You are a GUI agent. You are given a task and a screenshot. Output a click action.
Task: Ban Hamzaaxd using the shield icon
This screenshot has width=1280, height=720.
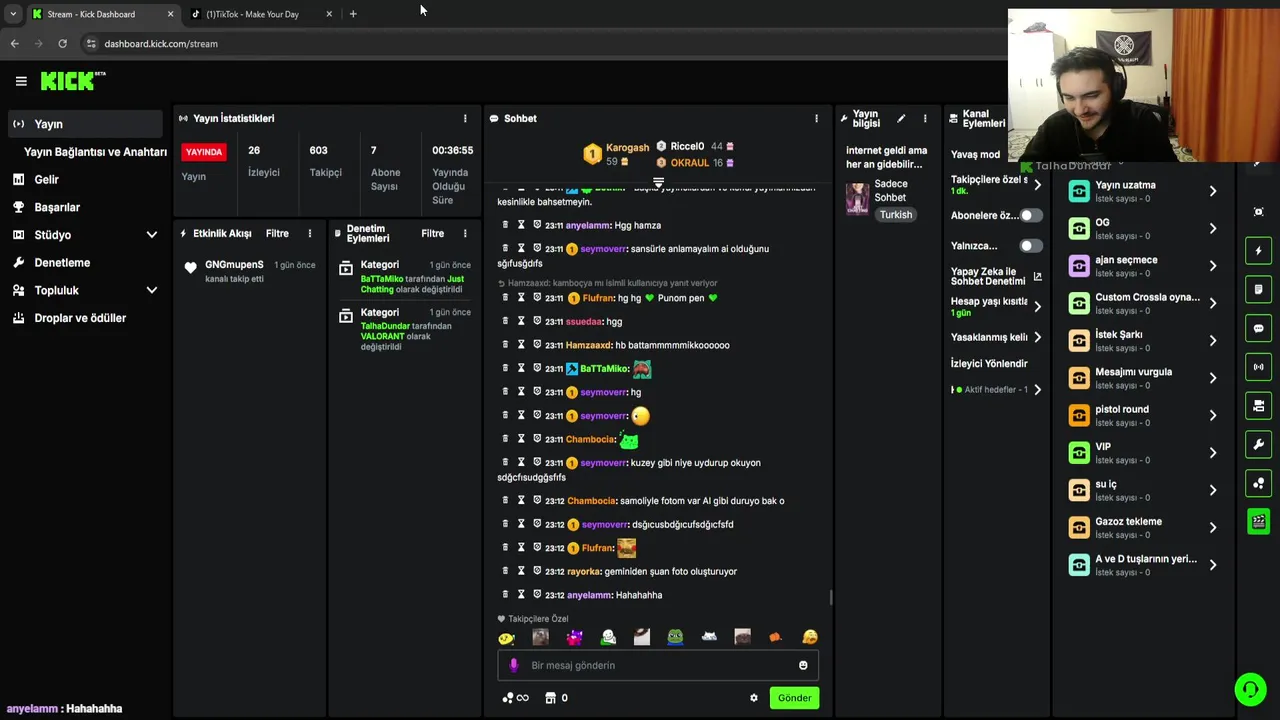click(x=537, y=345)
